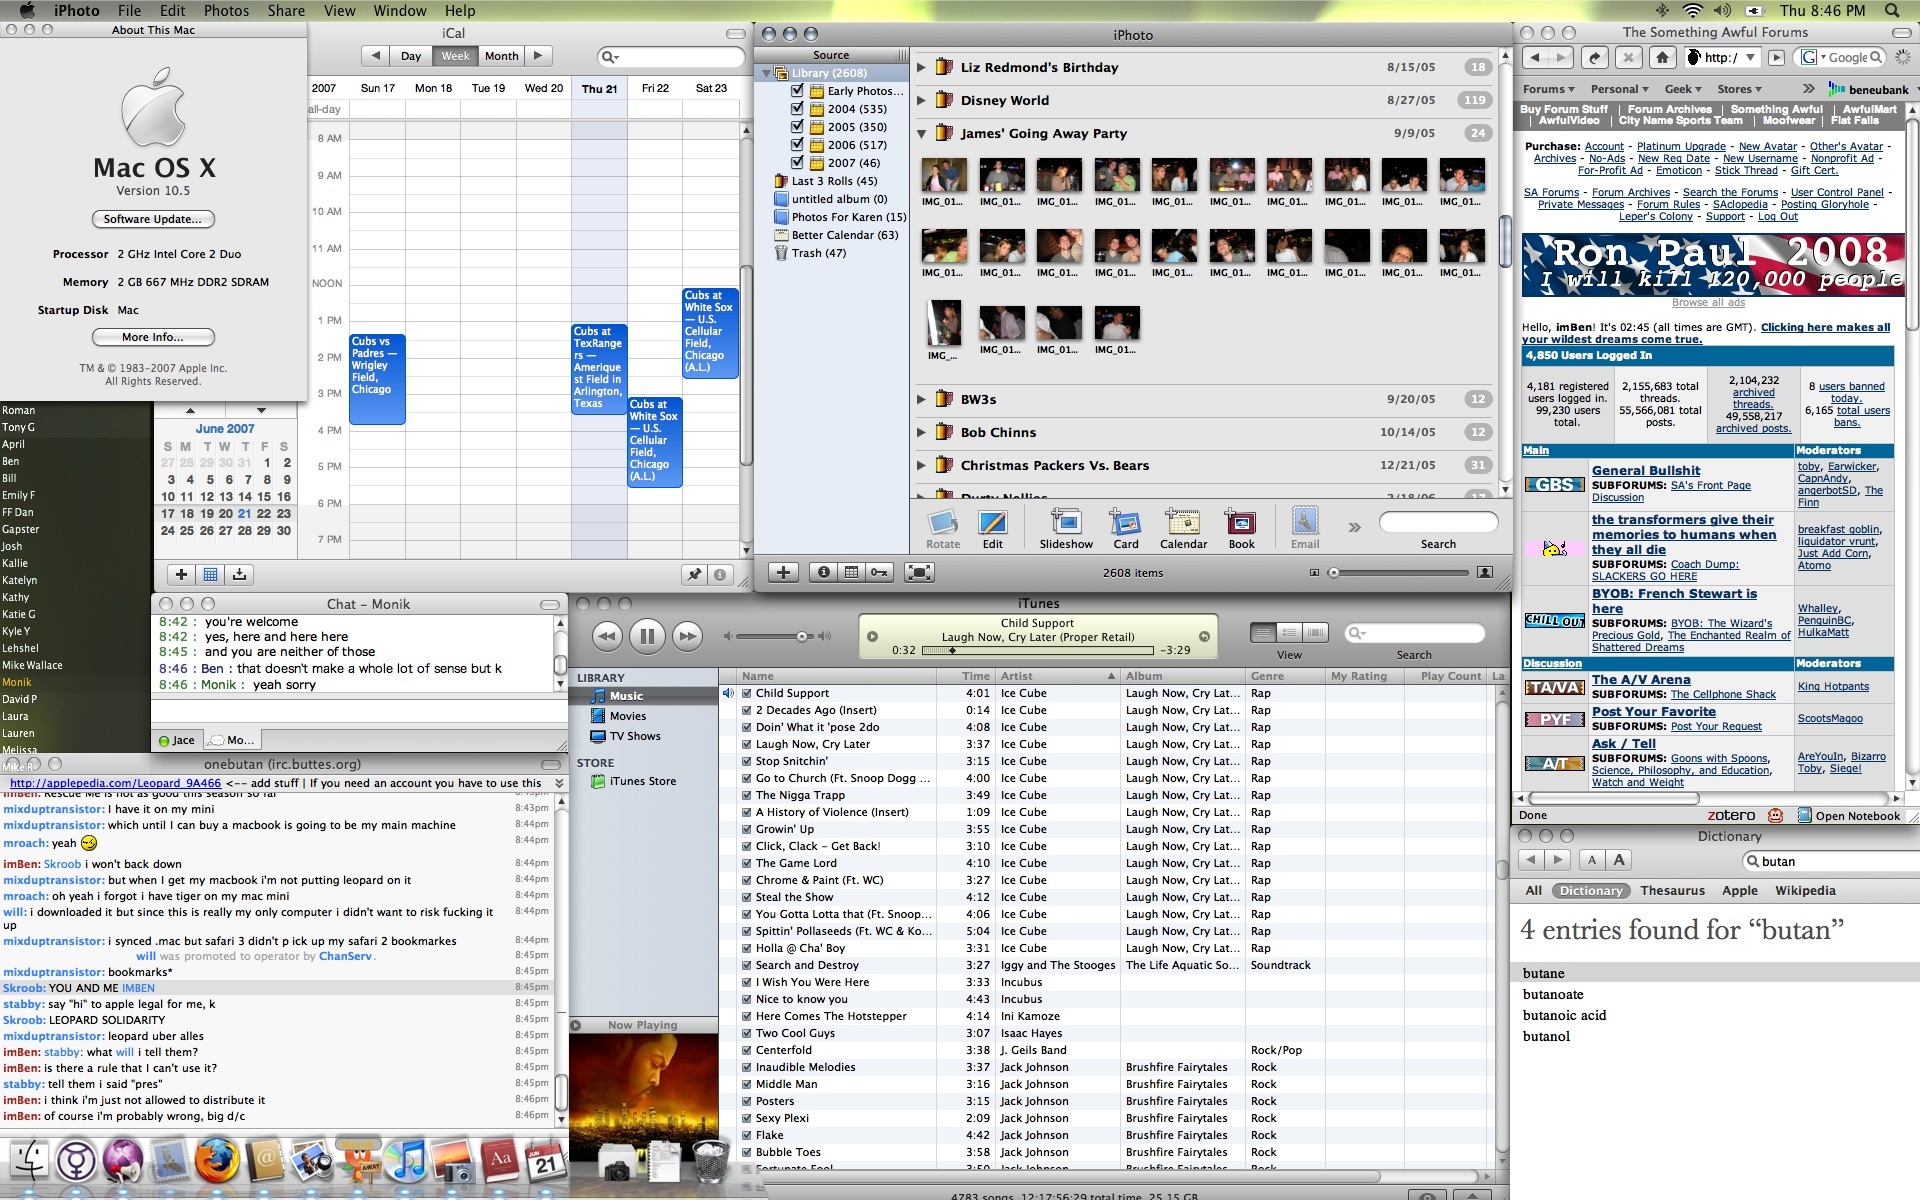The width and height of the screenshot is (1920, 1200).
Task: Uncheck the 2007 (46) library checkbox
Action: 797,162
